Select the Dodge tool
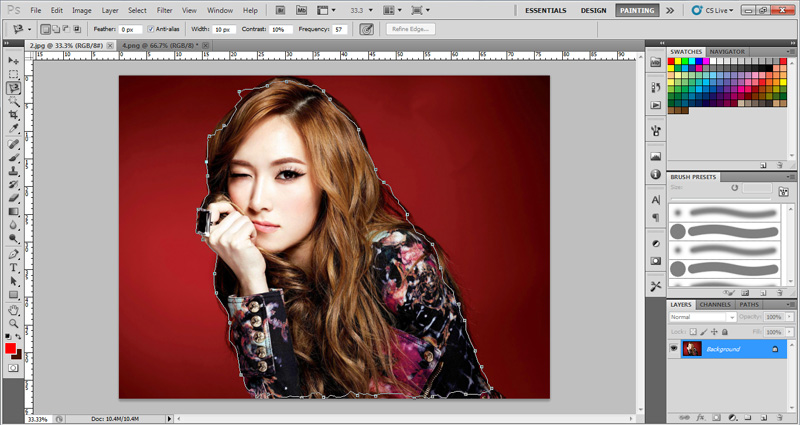This screenshot has width=800, height=425. pyautogui.click(x=13, y=238)
